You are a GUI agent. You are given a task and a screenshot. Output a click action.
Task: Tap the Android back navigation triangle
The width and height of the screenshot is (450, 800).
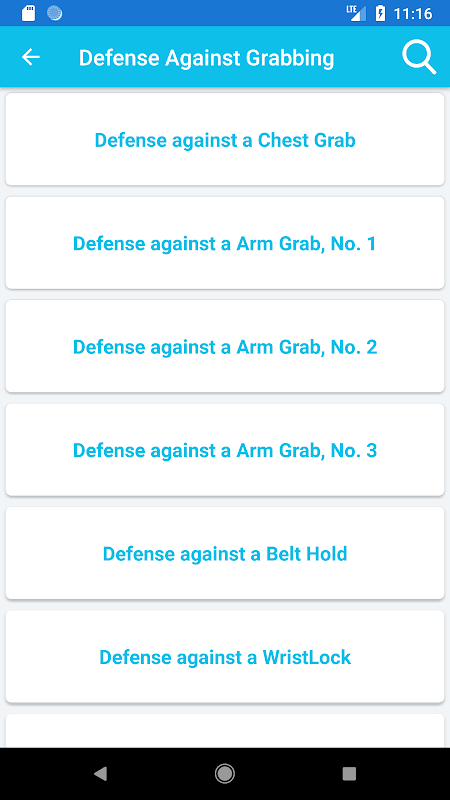point(101,773)
